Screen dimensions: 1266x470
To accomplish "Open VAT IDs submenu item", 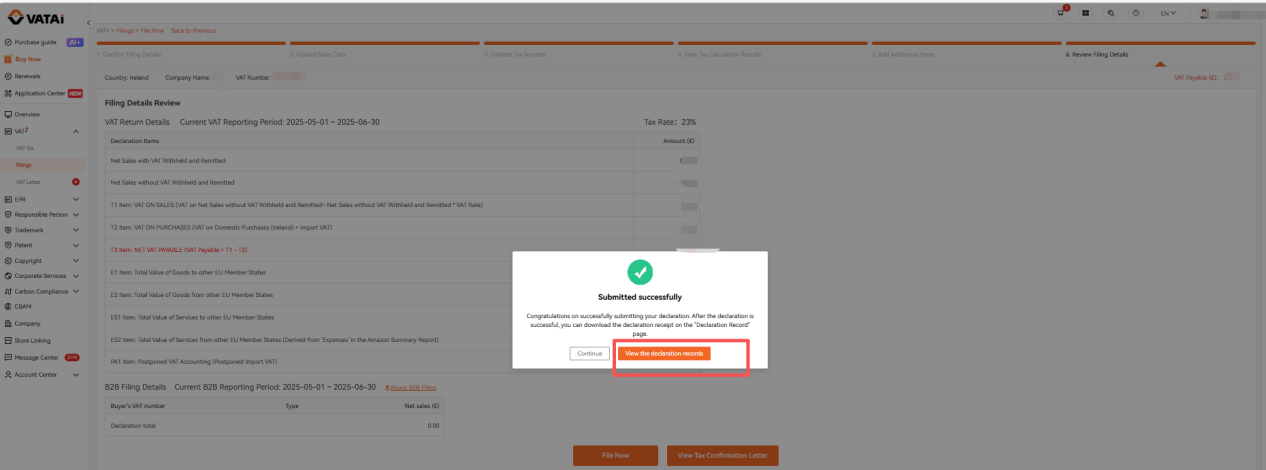I will (x=25, y=148).
